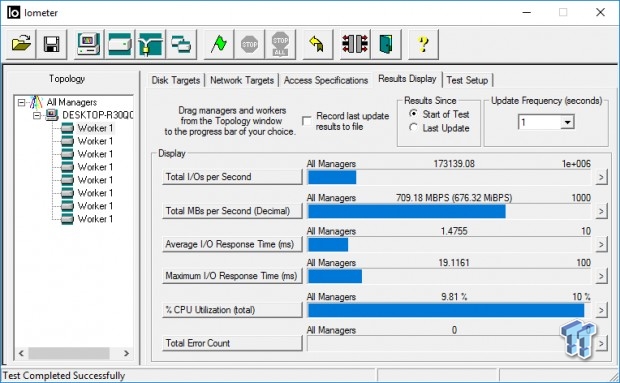Select Last Update radio button
The width and height of the screenshot is (620, 383).
coord(414,128)
